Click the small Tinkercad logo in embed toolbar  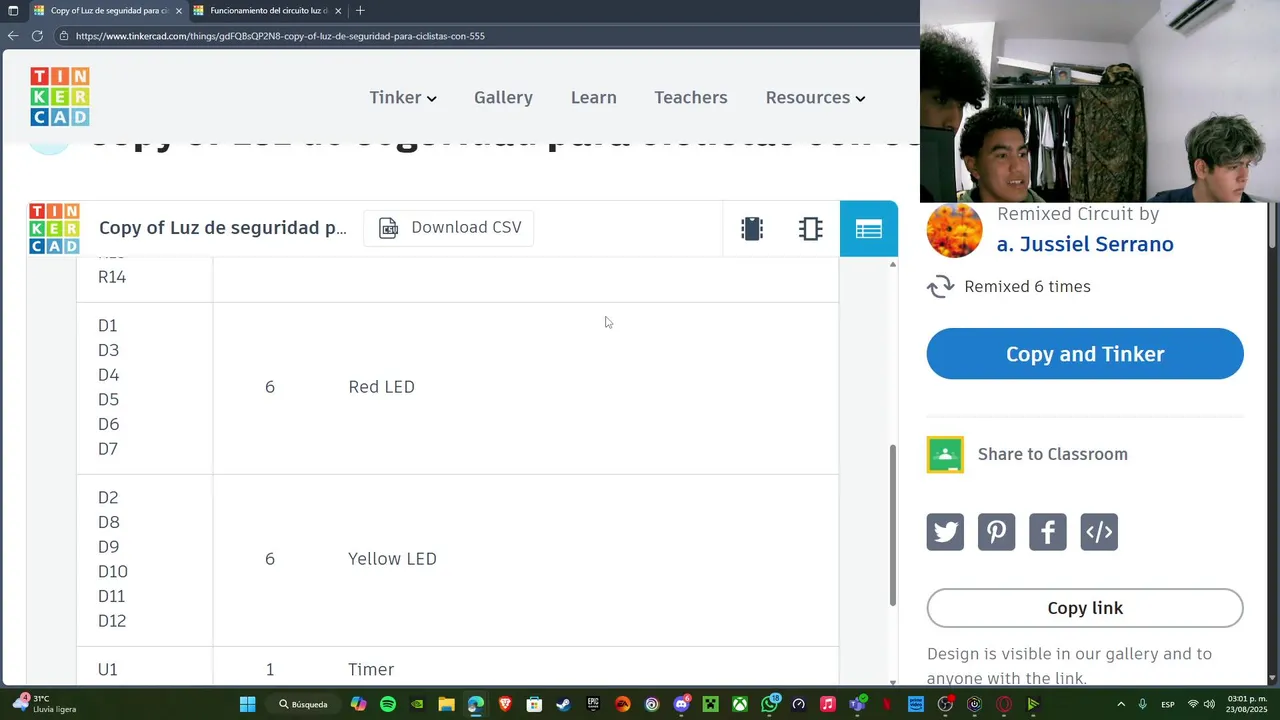pos(54,229)
